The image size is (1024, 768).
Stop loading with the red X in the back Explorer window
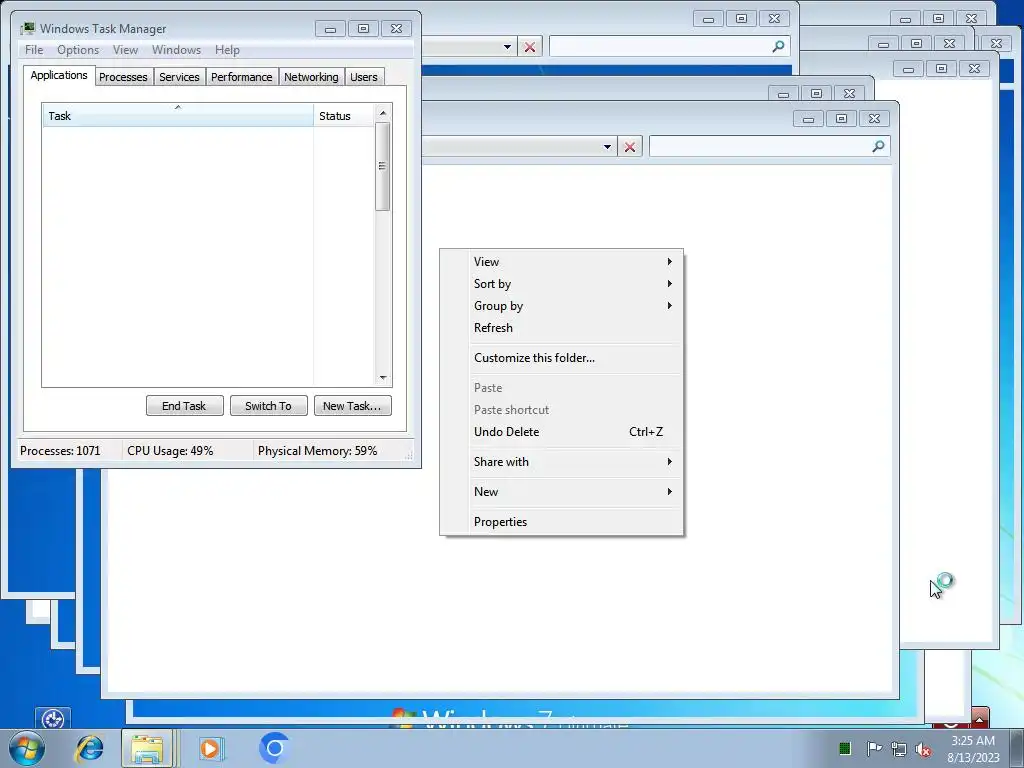(x=530, y=47)
